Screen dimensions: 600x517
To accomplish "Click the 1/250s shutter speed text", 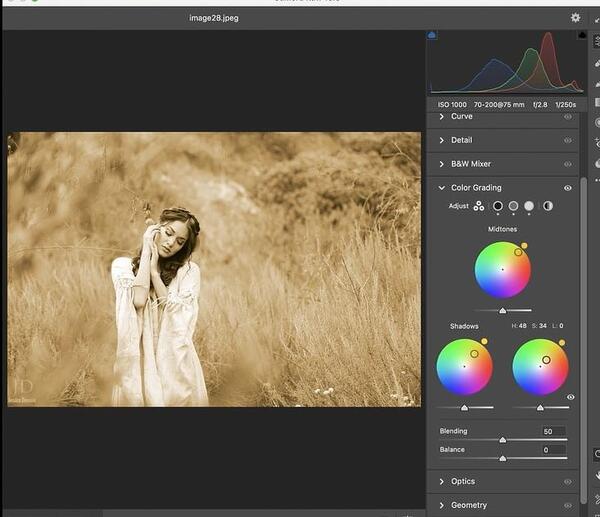I will pos(566,104).
